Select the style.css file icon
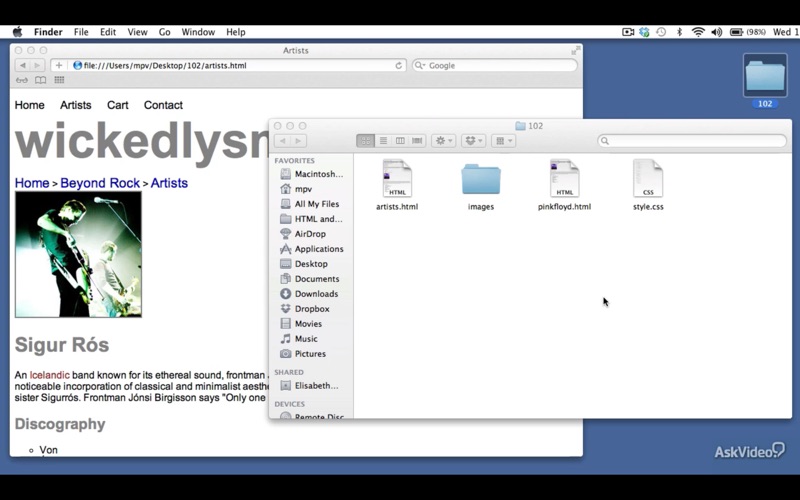The image size is (800, 500). 648,179
